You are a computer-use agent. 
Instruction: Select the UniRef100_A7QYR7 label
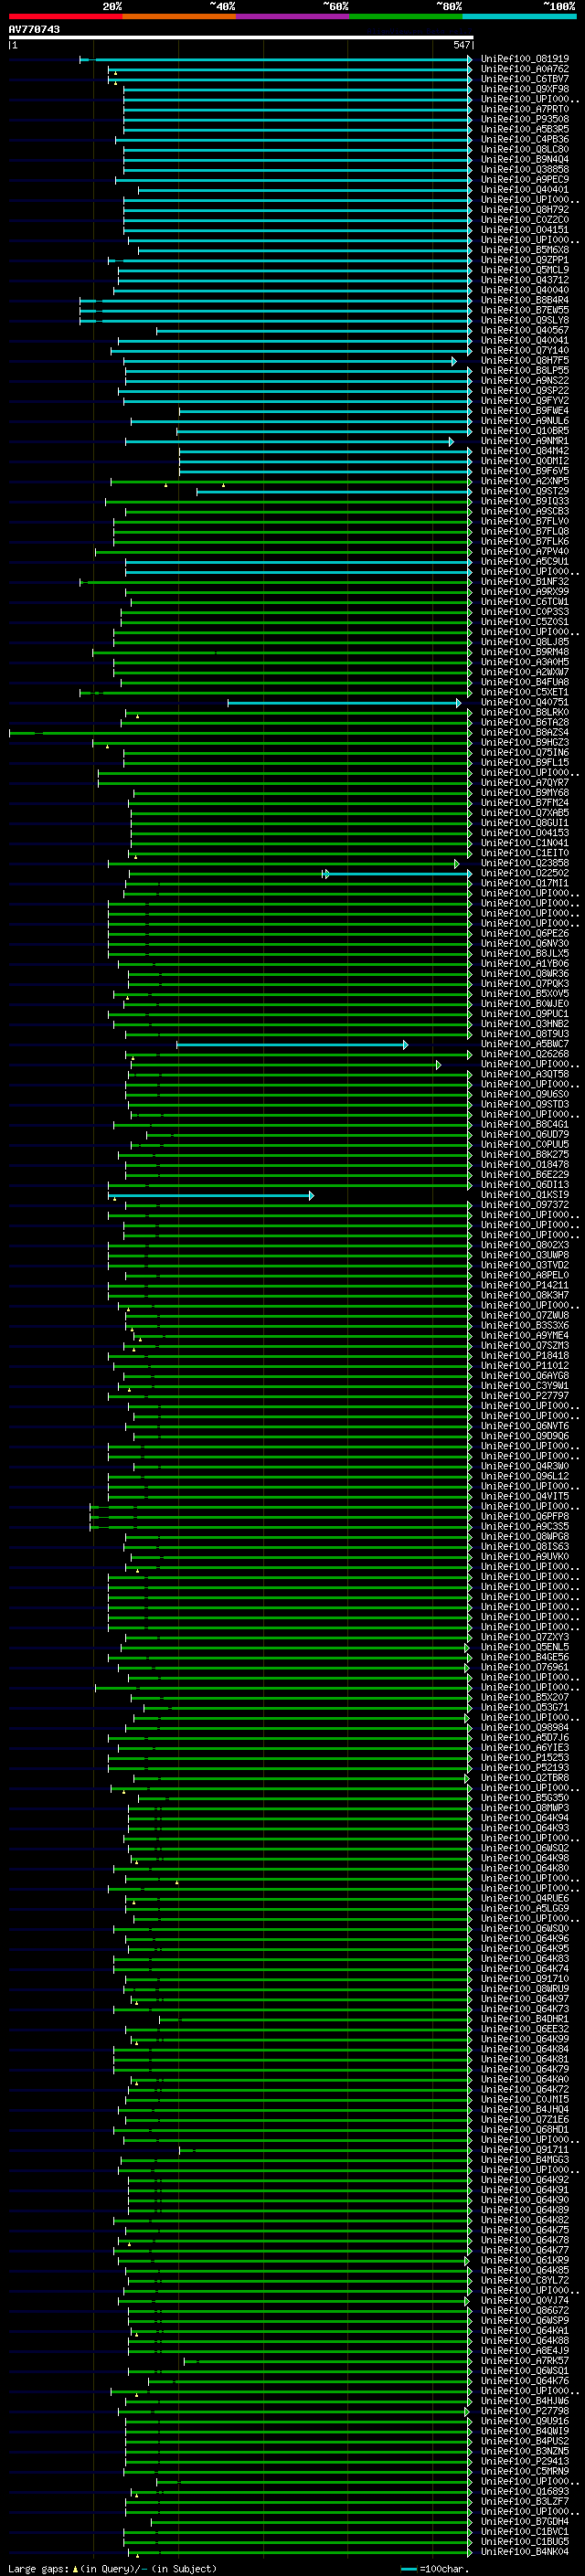click(x=525, y=783)
